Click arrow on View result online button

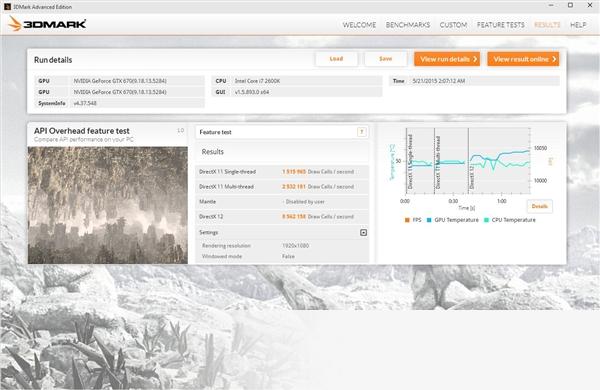point(554,59)
